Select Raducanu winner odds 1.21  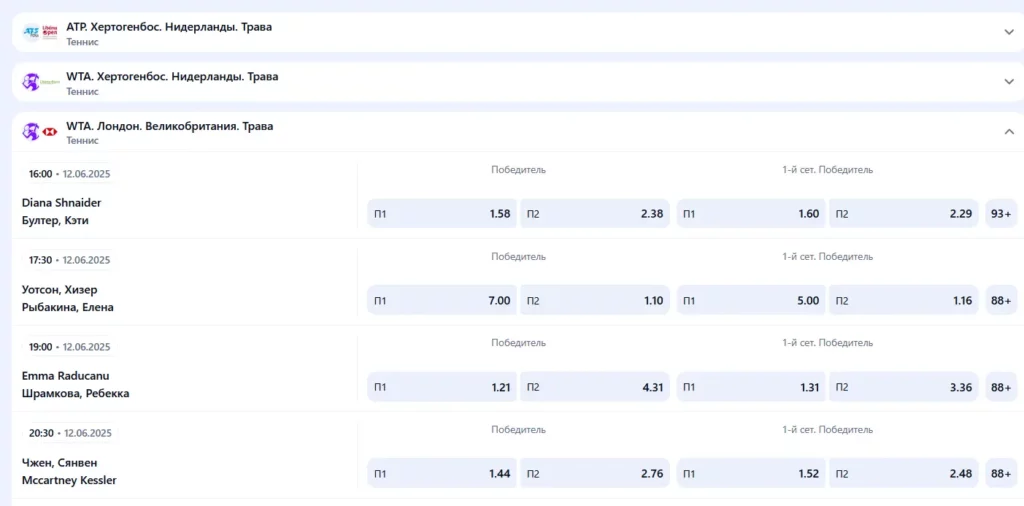coord(441,387)
